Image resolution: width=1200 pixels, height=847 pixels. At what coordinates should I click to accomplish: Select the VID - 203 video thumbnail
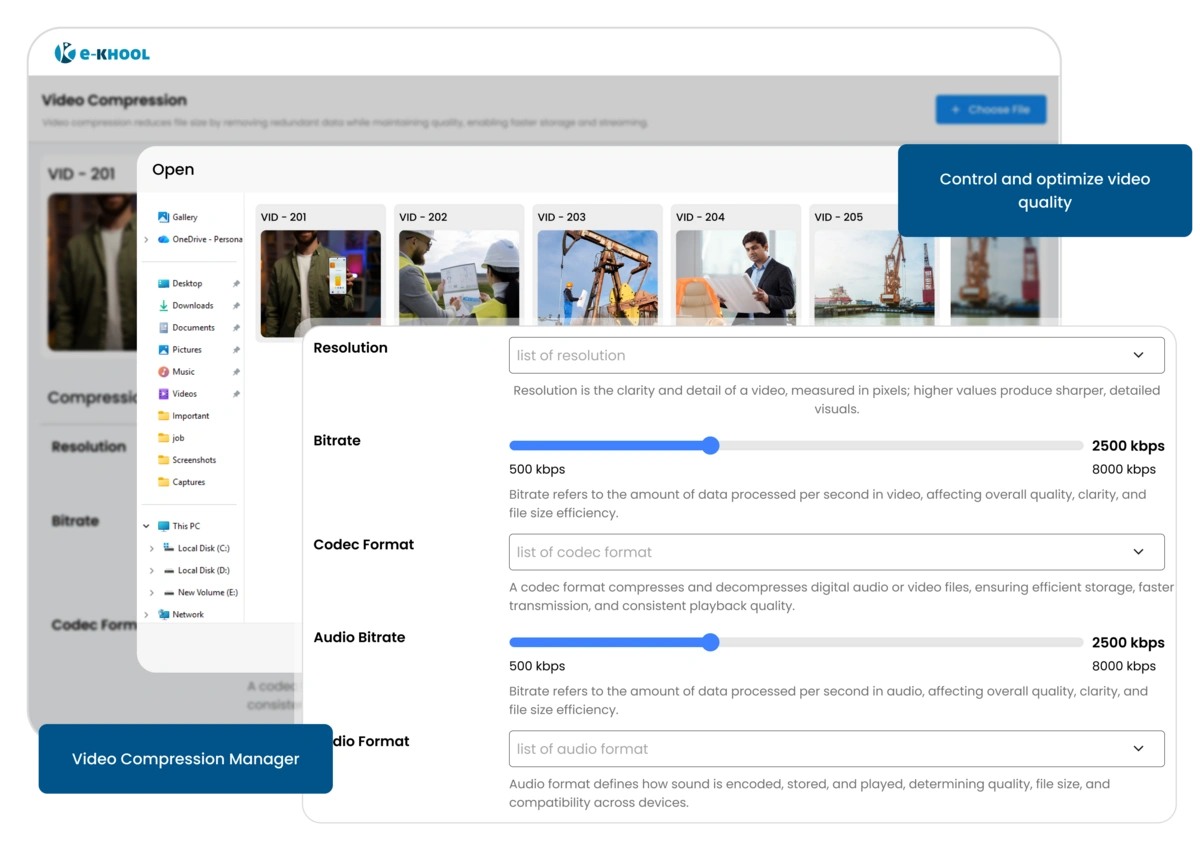597,275
